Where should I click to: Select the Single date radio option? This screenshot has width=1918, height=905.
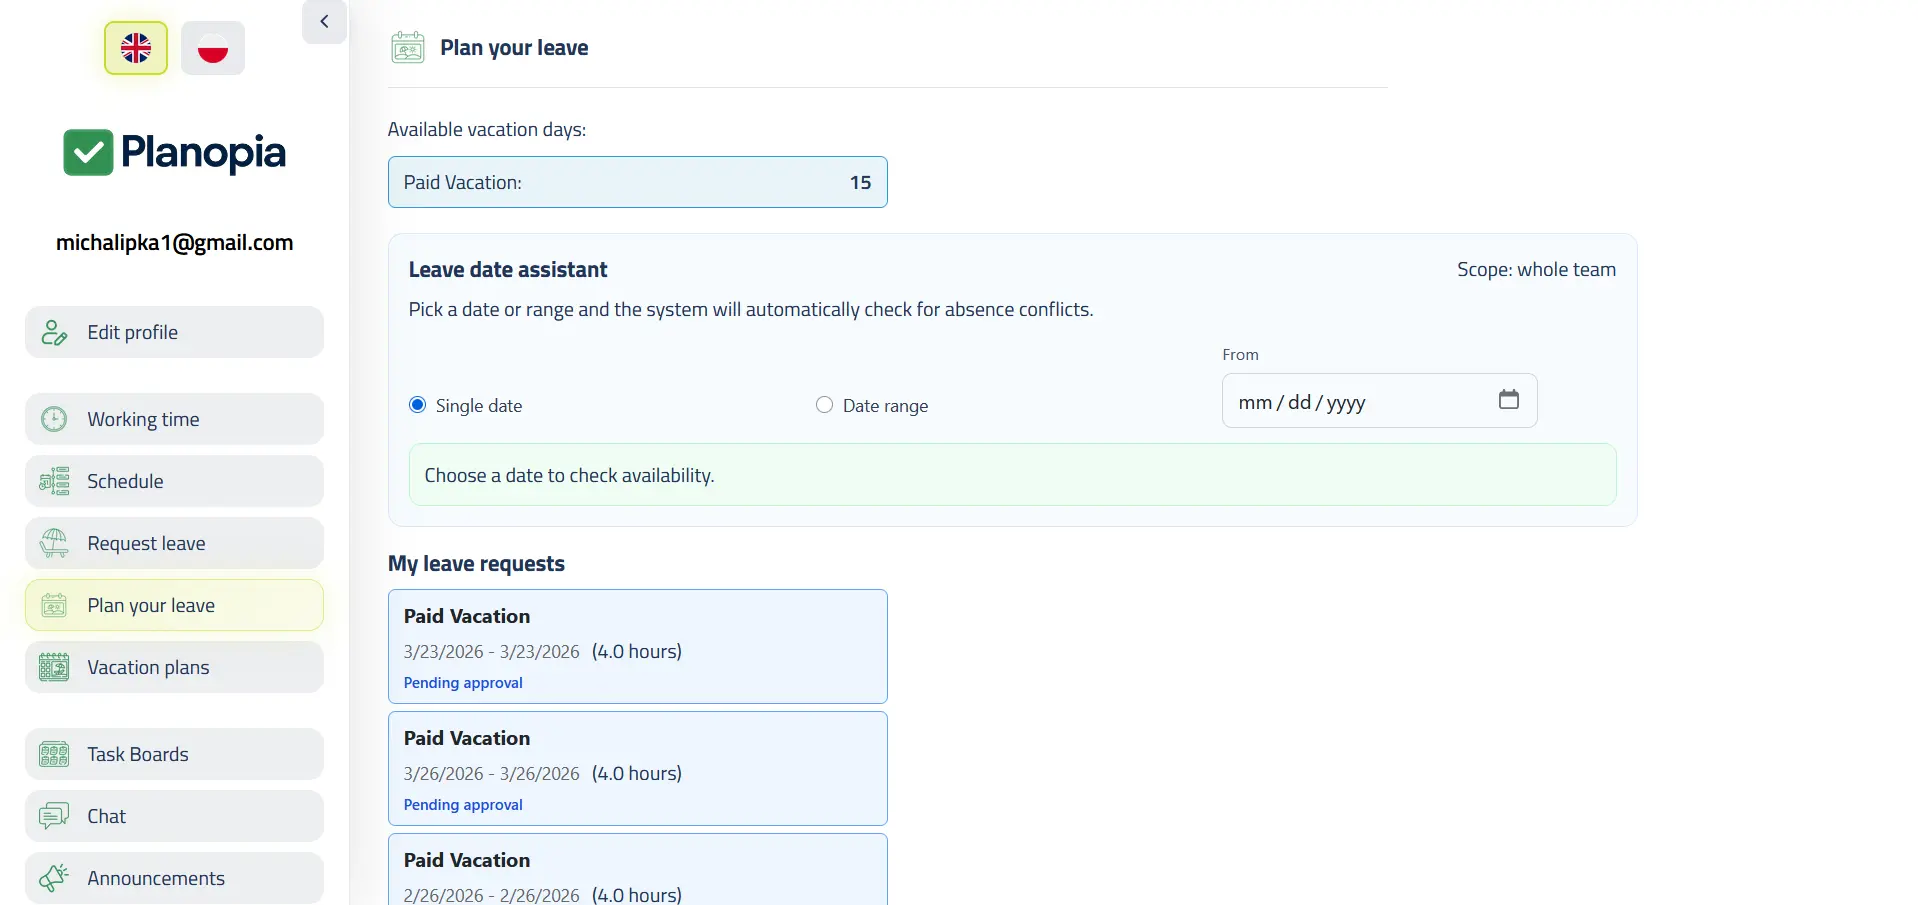coord(418,405)
